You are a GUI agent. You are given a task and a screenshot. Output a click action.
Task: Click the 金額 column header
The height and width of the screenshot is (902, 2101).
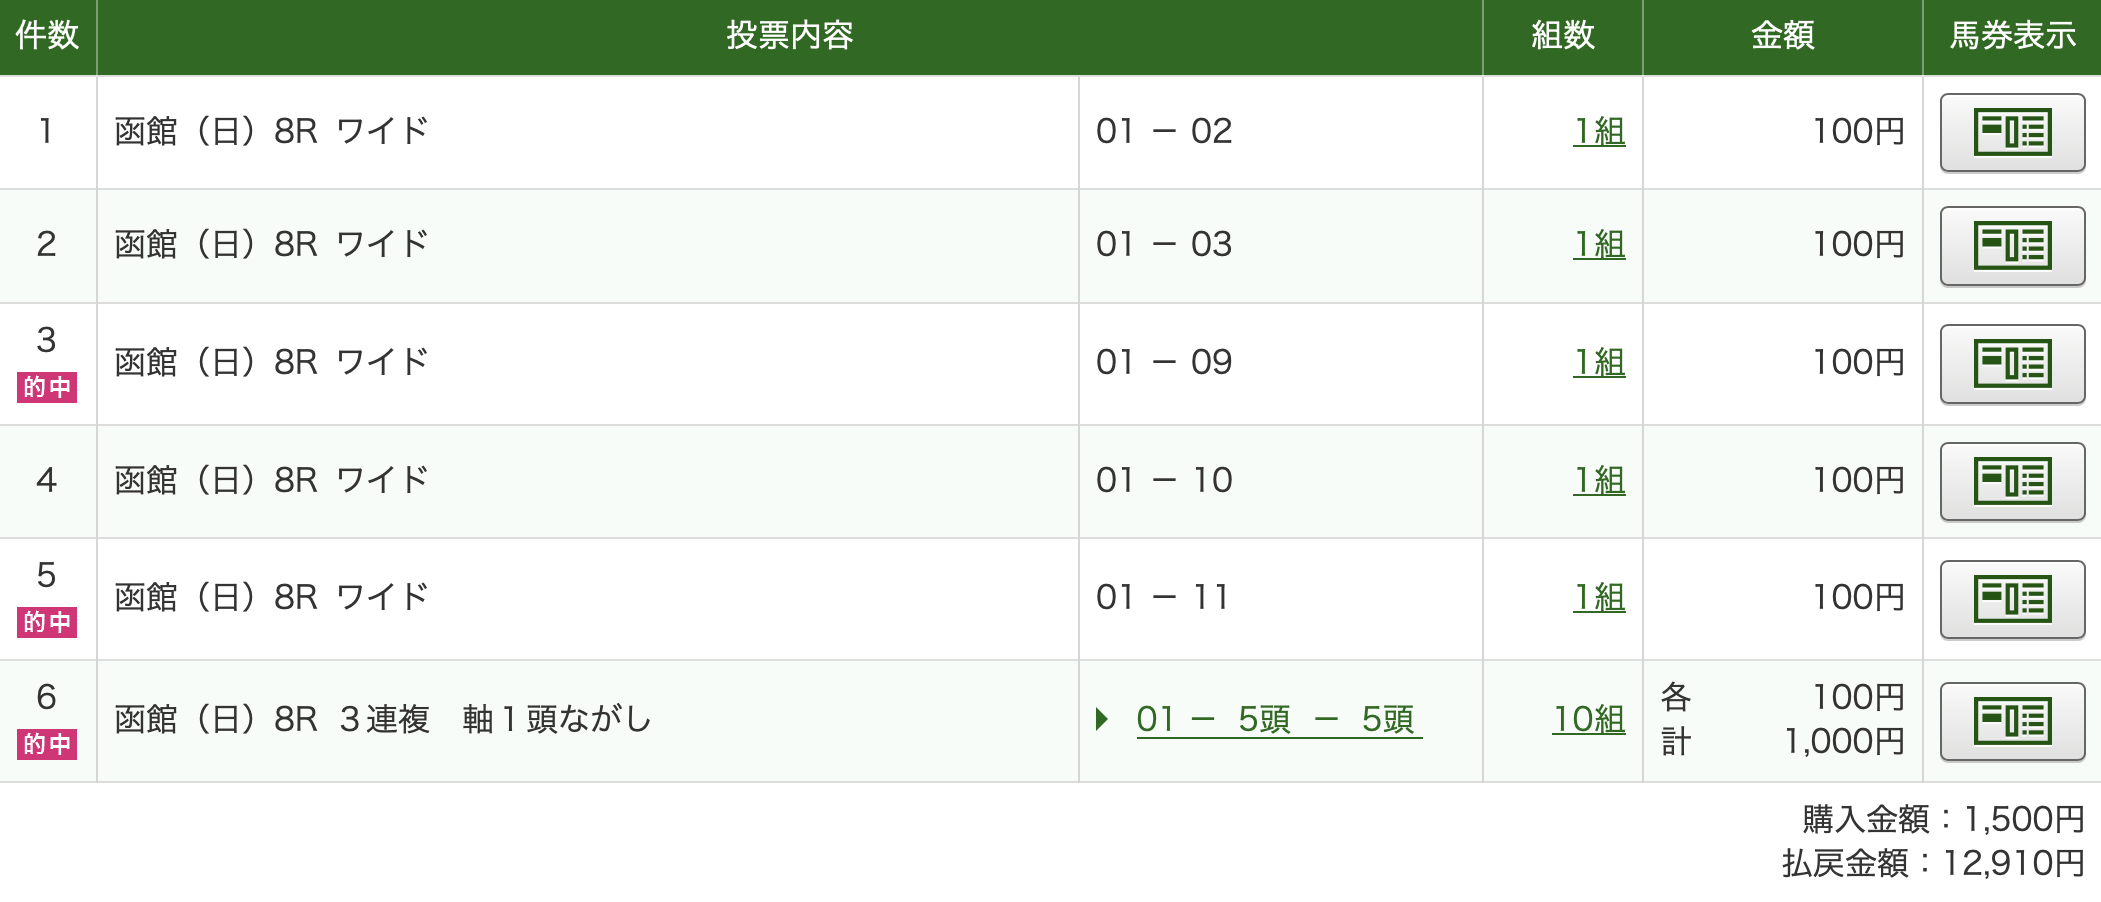(1783, 36)
